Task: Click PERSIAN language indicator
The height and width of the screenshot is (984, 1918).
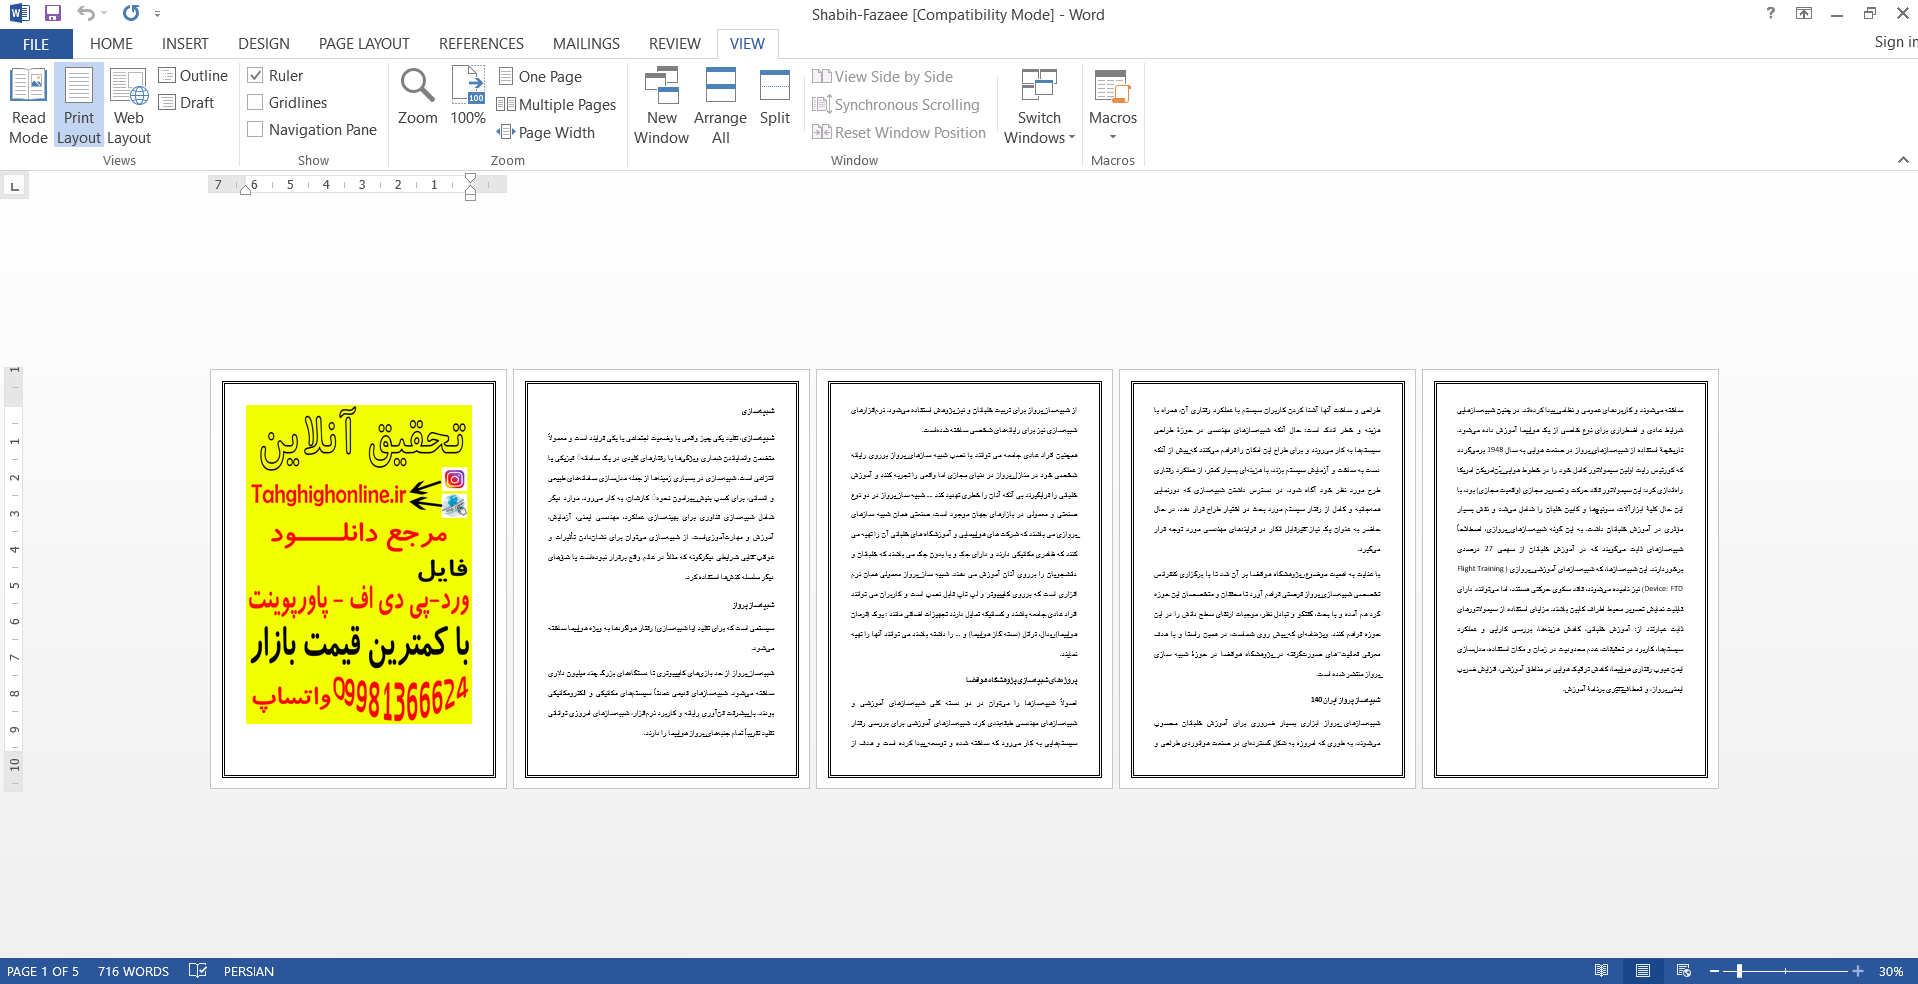Action: 249,971
